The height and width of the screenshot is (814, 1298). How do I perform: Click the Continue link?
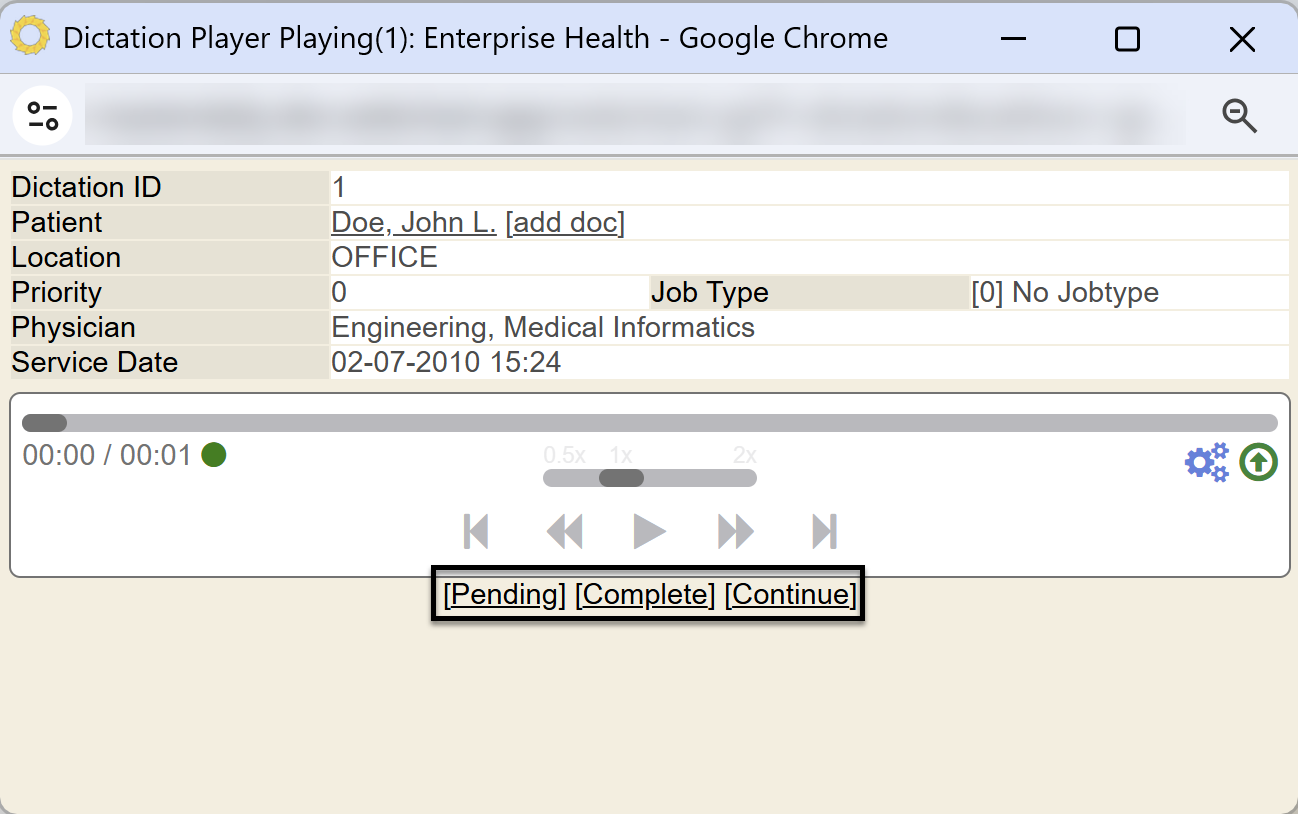[791, 595]
